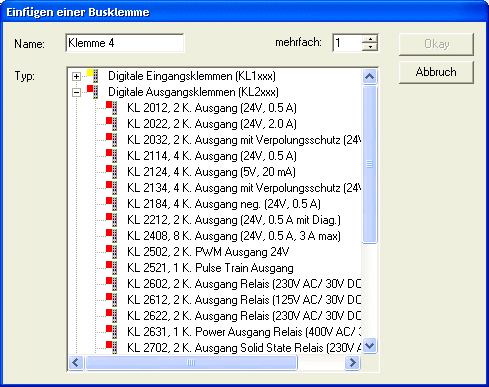Click the vertical scrollbar down arrow
The width and height of the screenshot is (489, 387).
pyautogui.click(x=369, y=346)
